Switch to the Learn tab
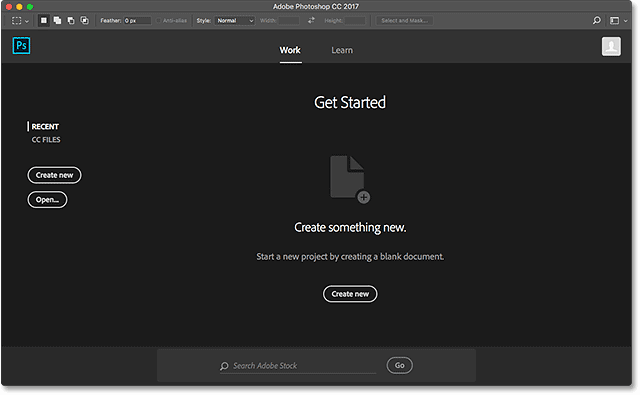The width and height of the screenshot is (640, 395). [342, 50]
